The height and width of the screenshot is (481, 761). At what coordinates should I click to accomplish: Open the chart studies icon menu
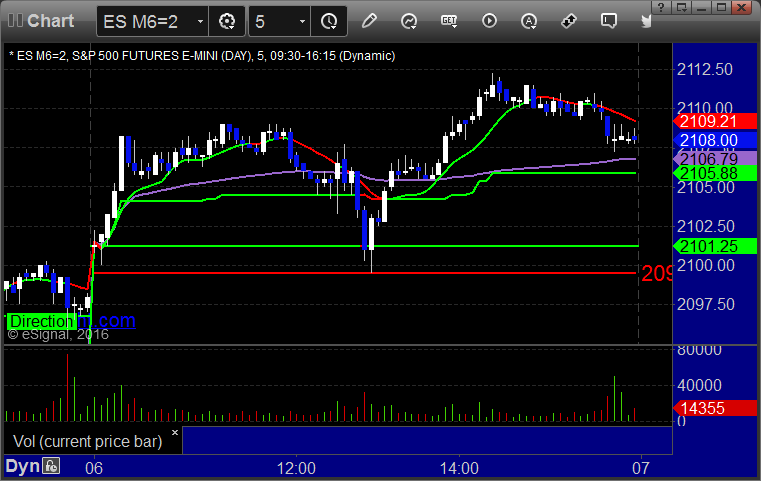pyautogui.click(x=409, y=21)
